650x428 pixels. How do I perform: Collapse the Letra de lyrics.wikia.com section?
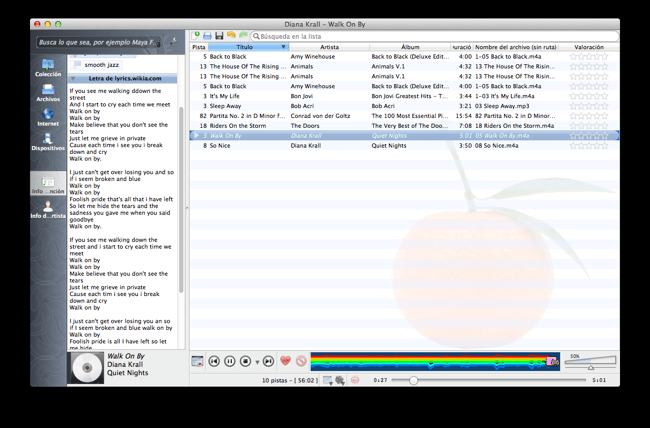[x=122, y=78]
